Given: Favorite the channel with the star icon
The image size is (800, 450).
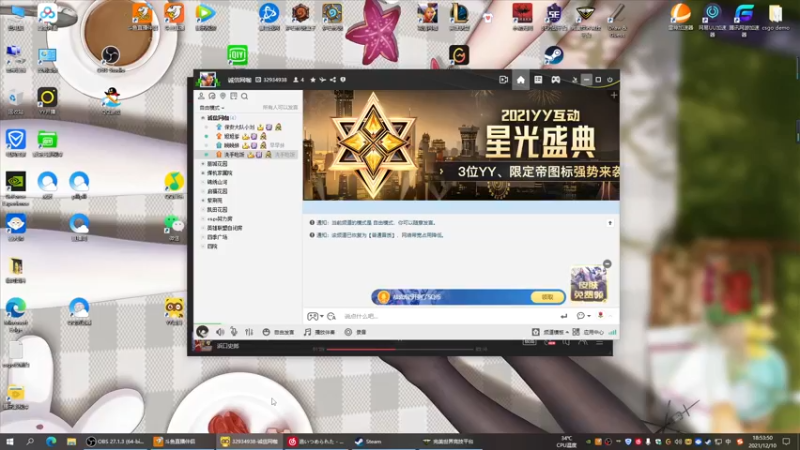Looking at the screenshot, I should point(313,80).
